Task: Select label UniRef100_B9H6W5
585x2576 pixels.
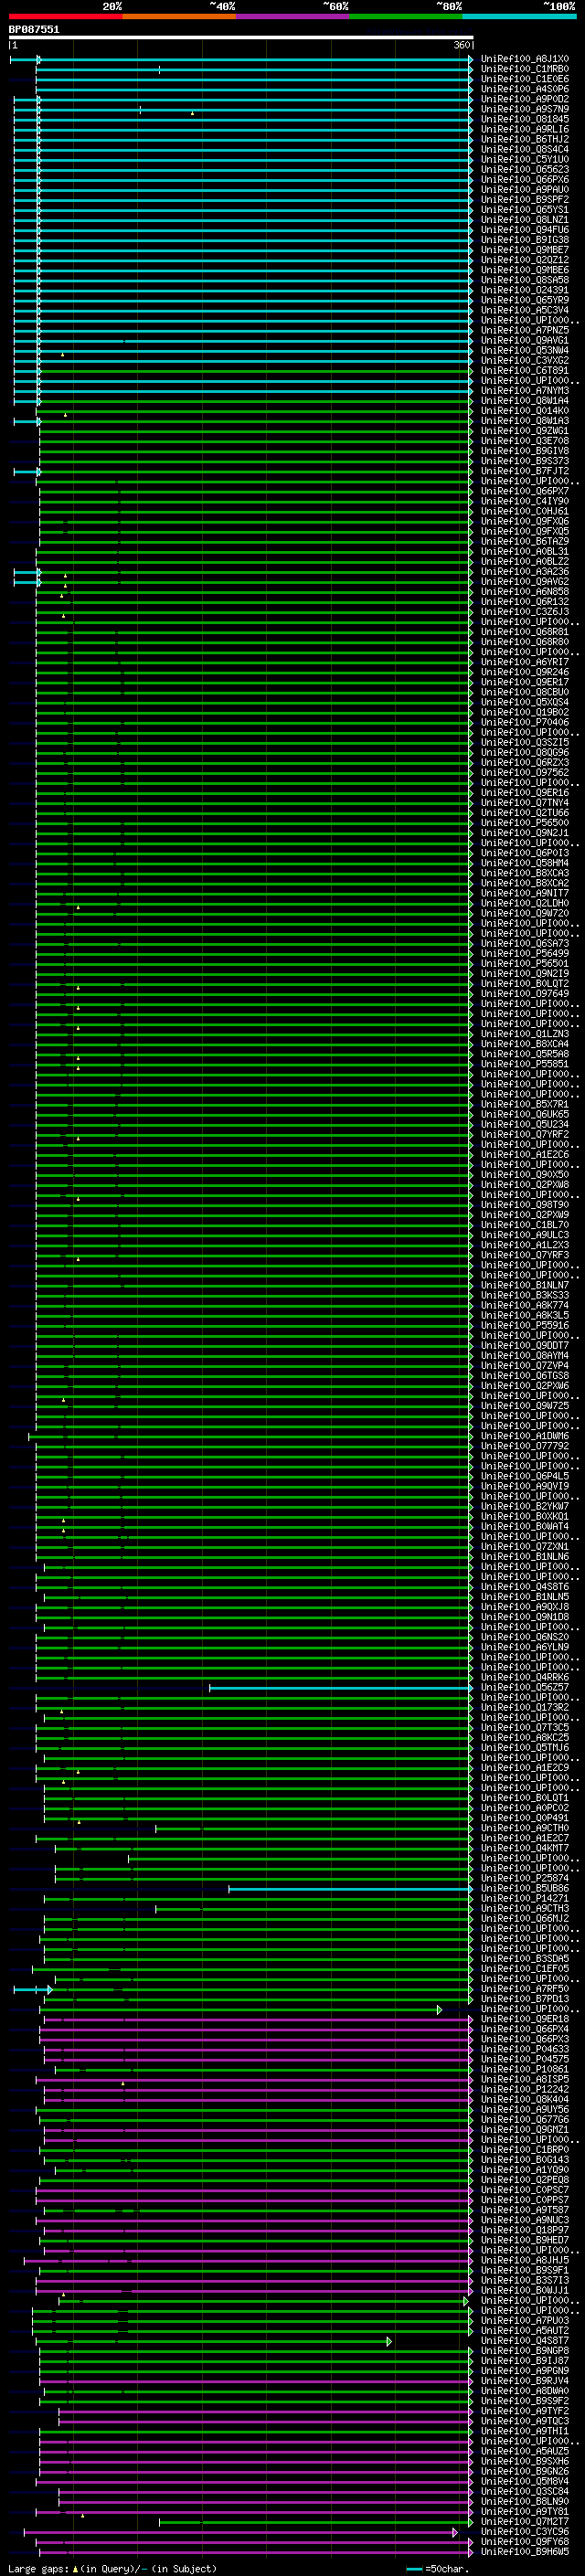Action: click(525, 2551)
